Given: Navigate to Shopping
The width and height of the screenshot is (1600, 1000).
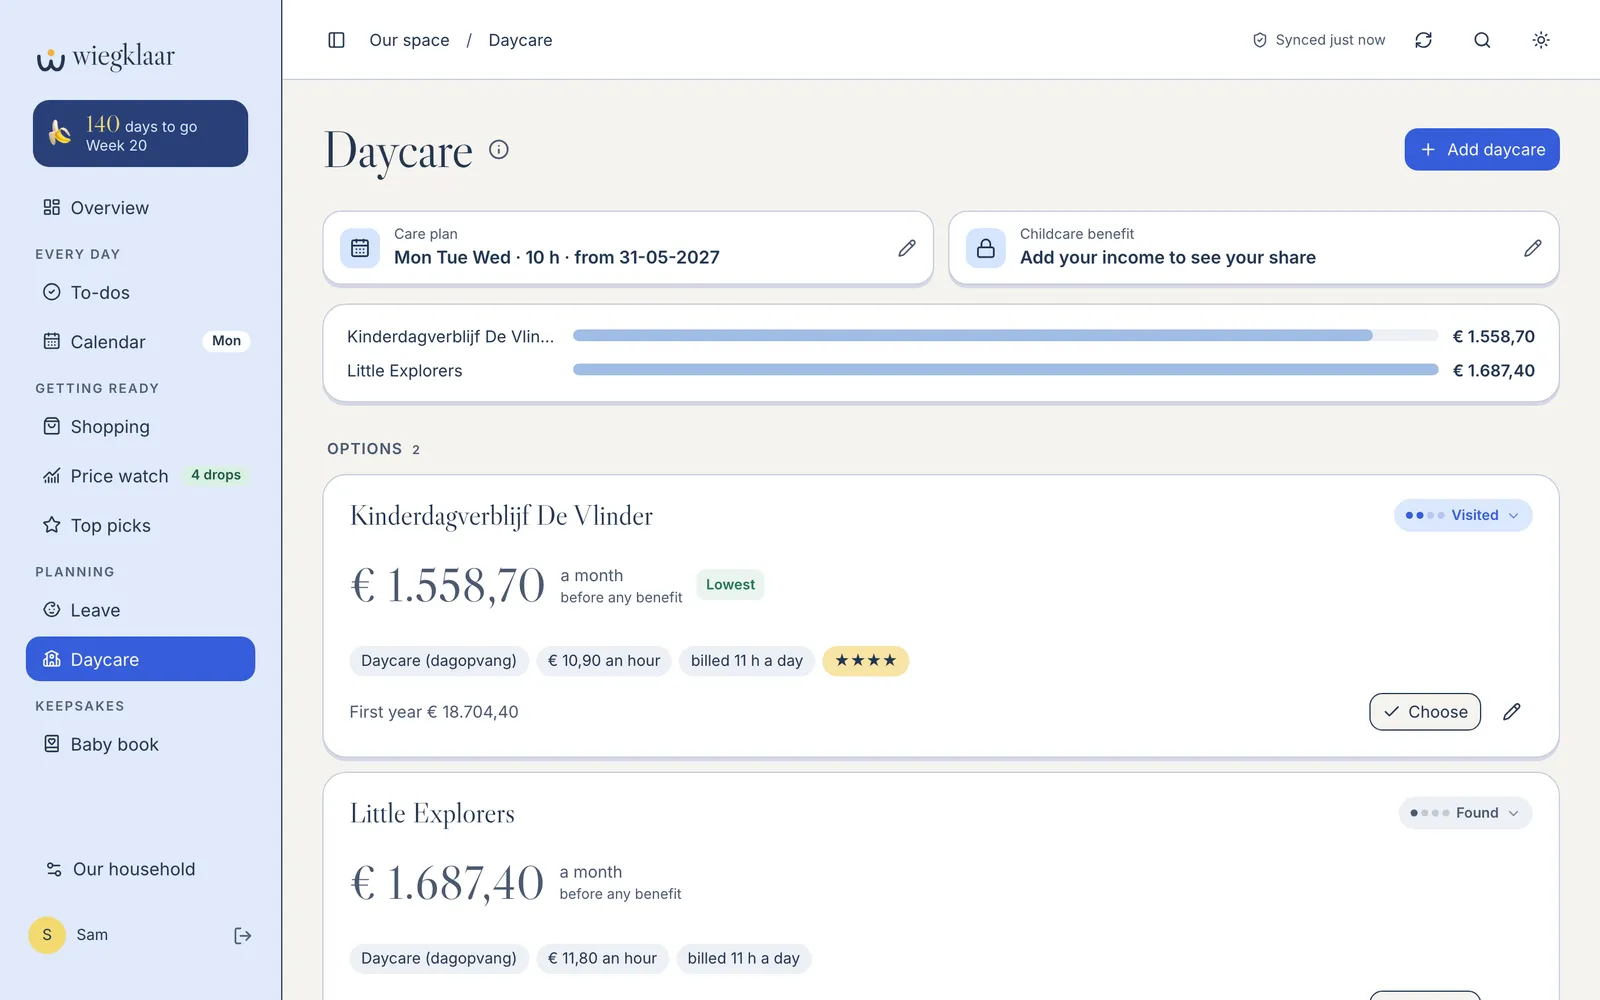Looking at the screenshot, I should point(140,427).
